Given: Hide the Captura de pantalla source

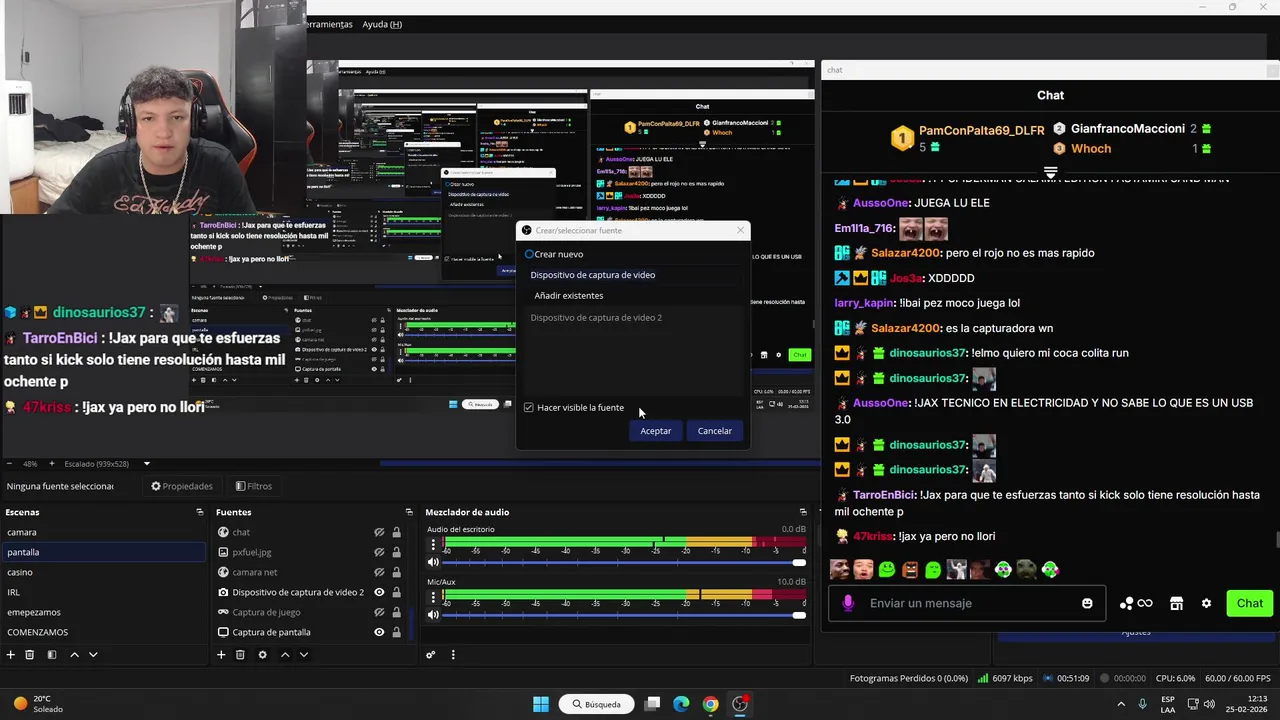Looking at the screenshot, I should pyautogui.click(x=379, y=632).
